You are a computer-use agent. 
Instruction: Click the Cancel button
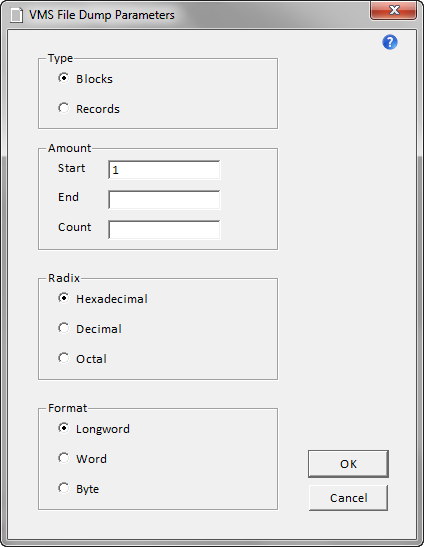[348, 498]
